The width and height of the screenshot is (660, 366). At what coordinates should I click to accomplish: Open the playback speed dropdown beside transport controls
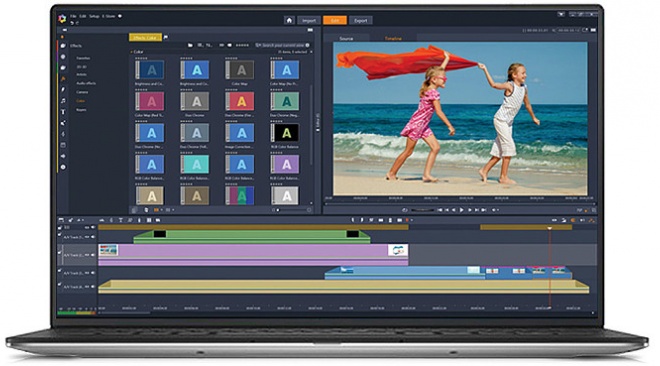click(x=495, y=210)
